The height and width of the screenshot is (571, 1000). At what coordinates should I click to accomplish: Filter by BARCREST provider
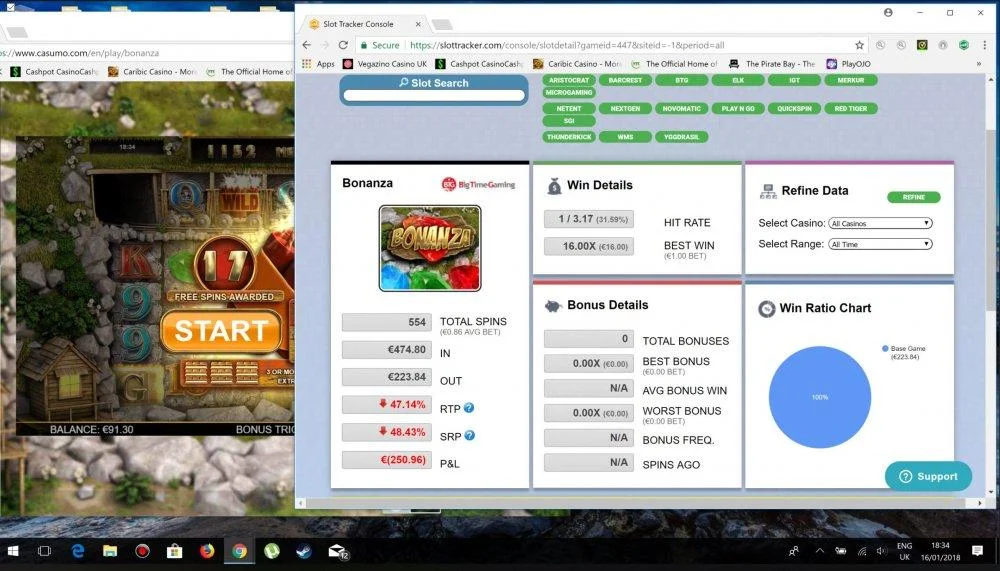[x=625, y=80]
